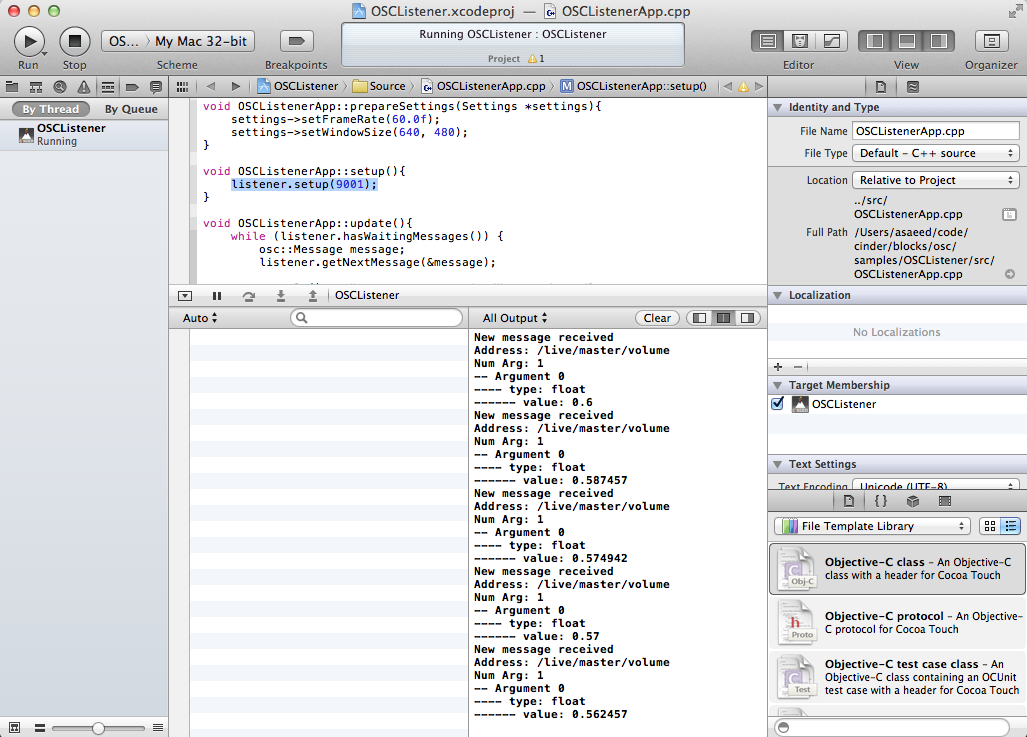Open the Quick Help inspector tab
The height and width of the screenshot is (737, 1027).
912,86
